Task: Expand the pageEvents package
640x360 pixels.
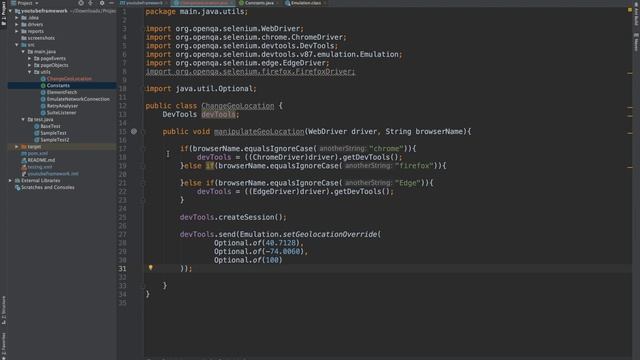Action: coord(30,58)
